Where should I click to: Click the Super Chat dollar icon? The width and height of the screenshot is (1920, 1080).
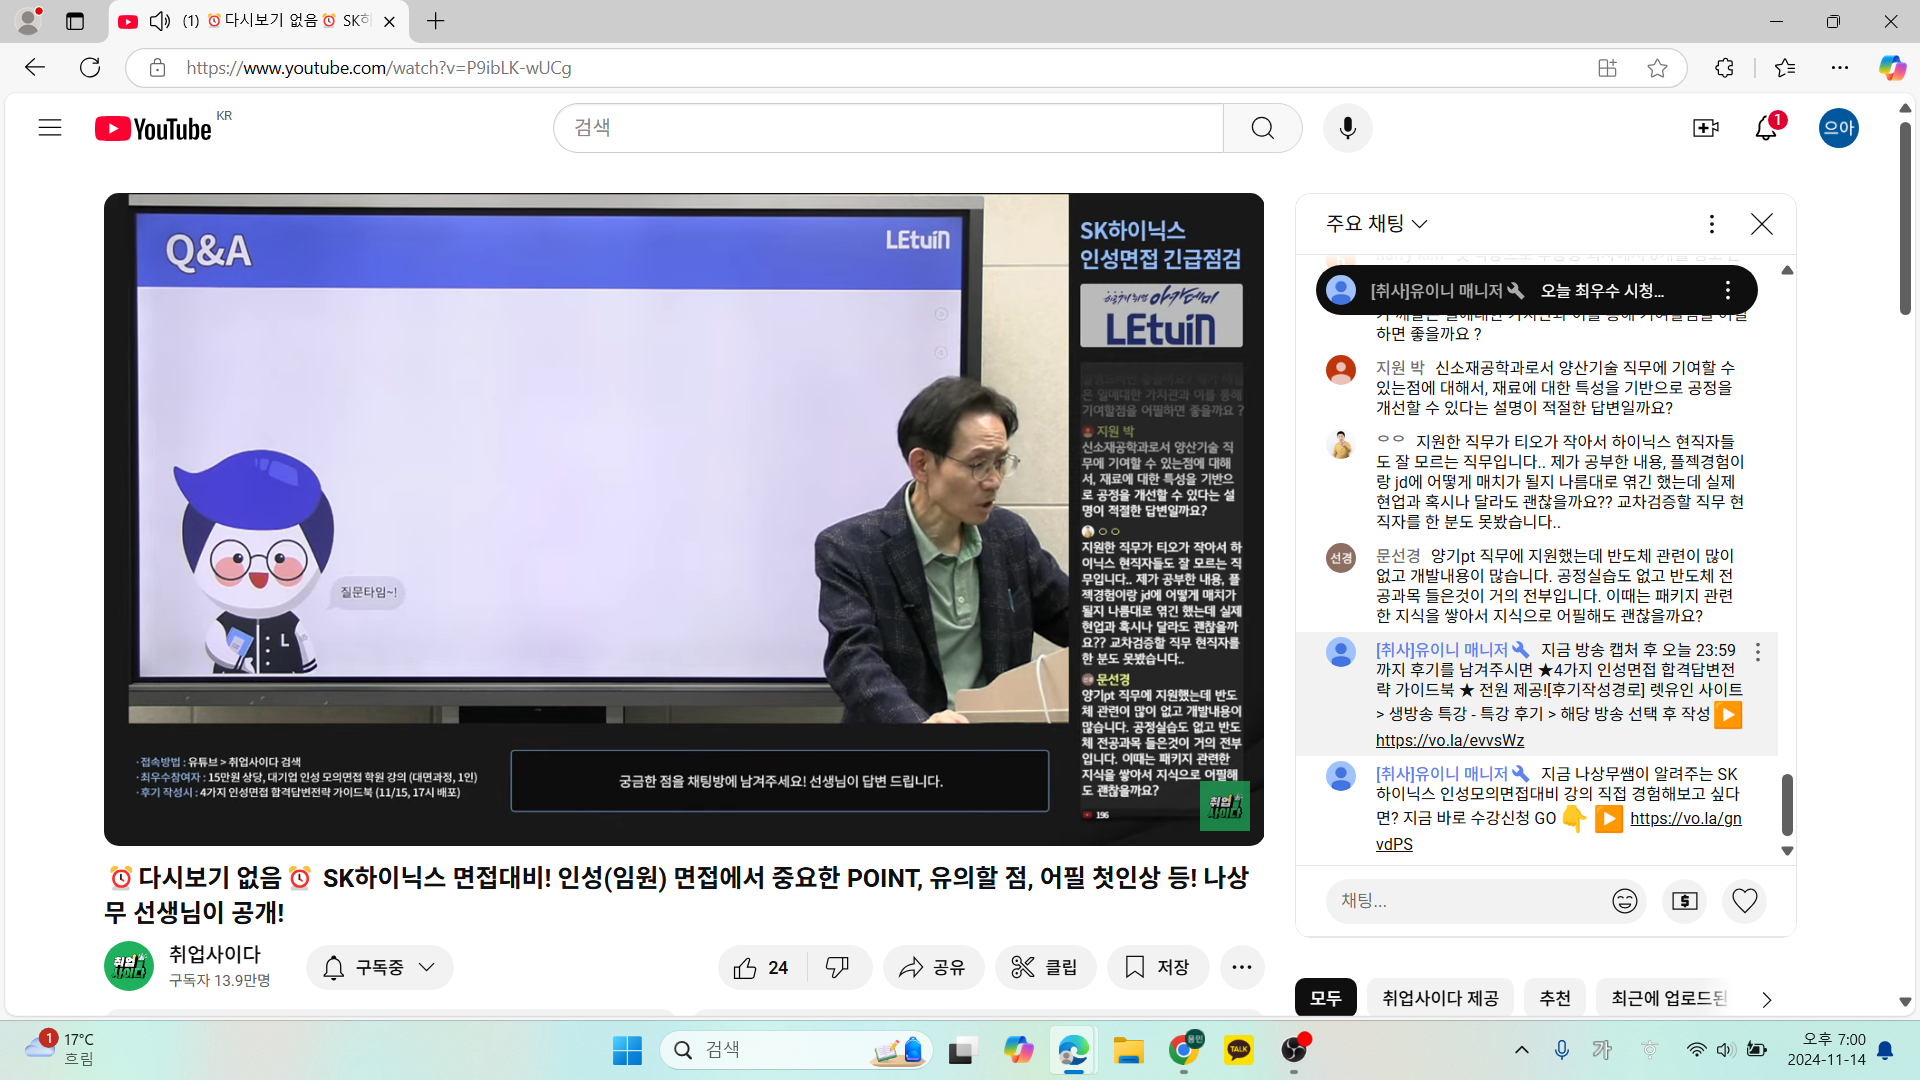(1684, 901)
